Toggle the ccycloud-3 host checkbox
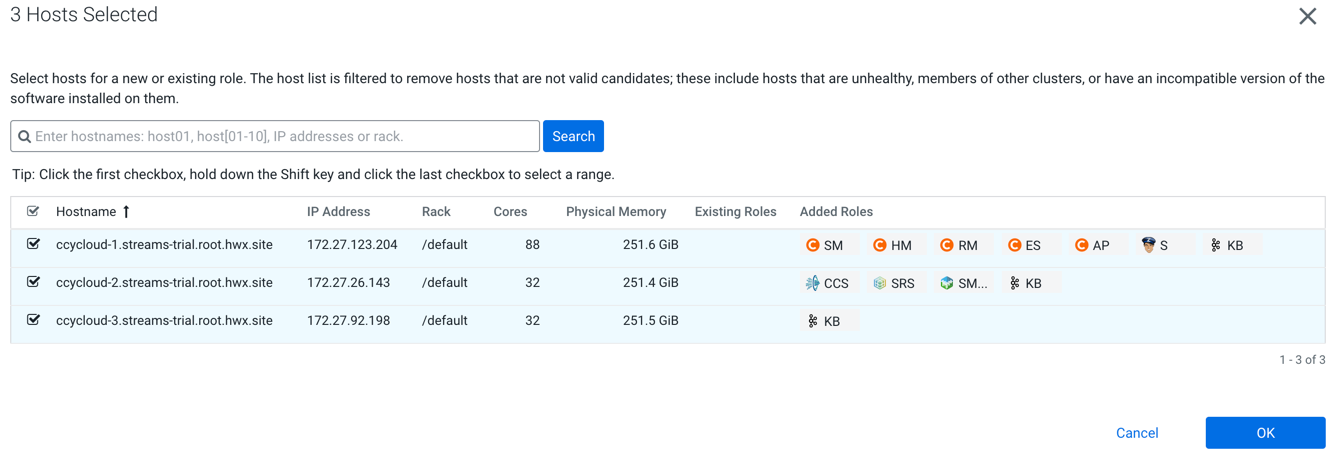Viewport: 1332px width, 459px height. (x=33, y=320)
